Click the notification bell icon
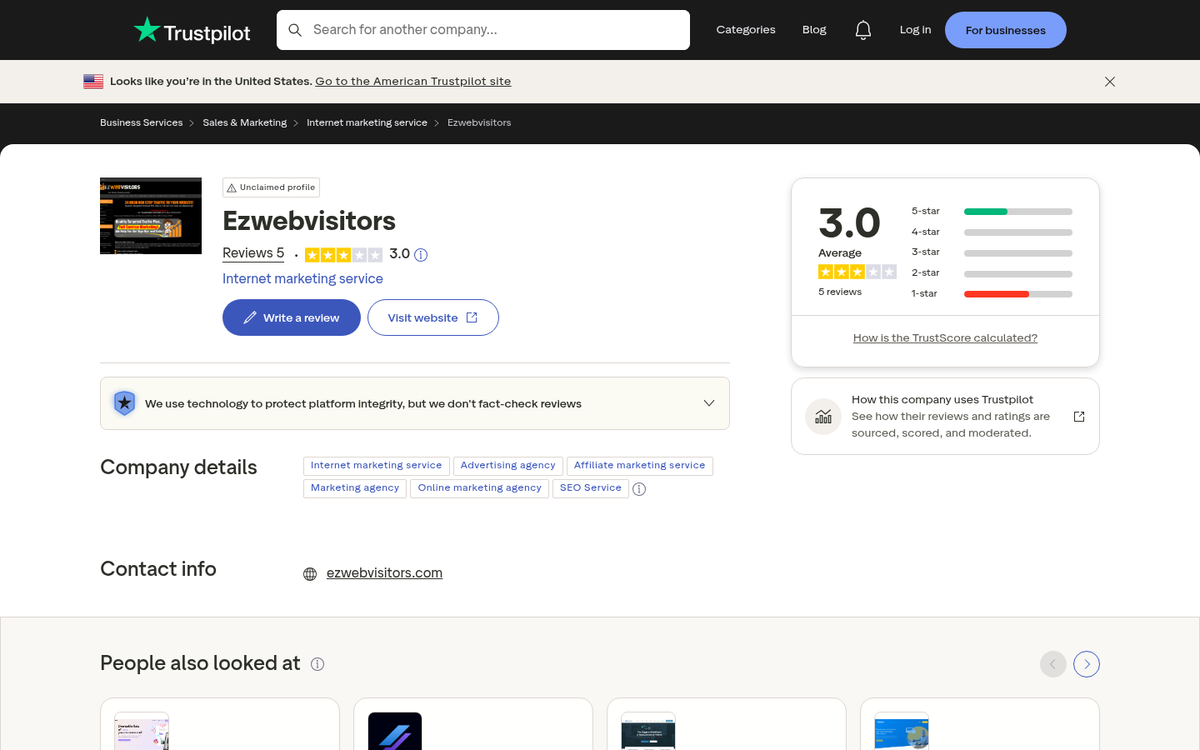The width and height of the screenshot is (1200, 750). click(863, 30)
